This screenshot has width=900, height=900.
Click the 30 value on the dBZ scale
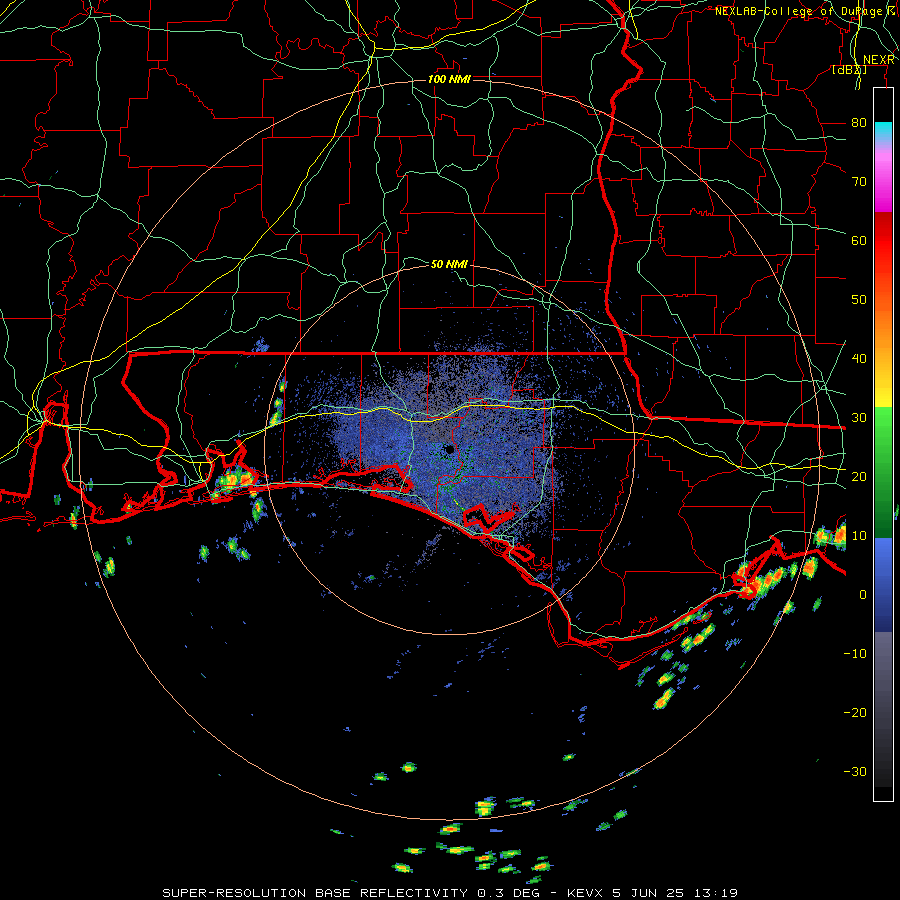coord(859,417)
